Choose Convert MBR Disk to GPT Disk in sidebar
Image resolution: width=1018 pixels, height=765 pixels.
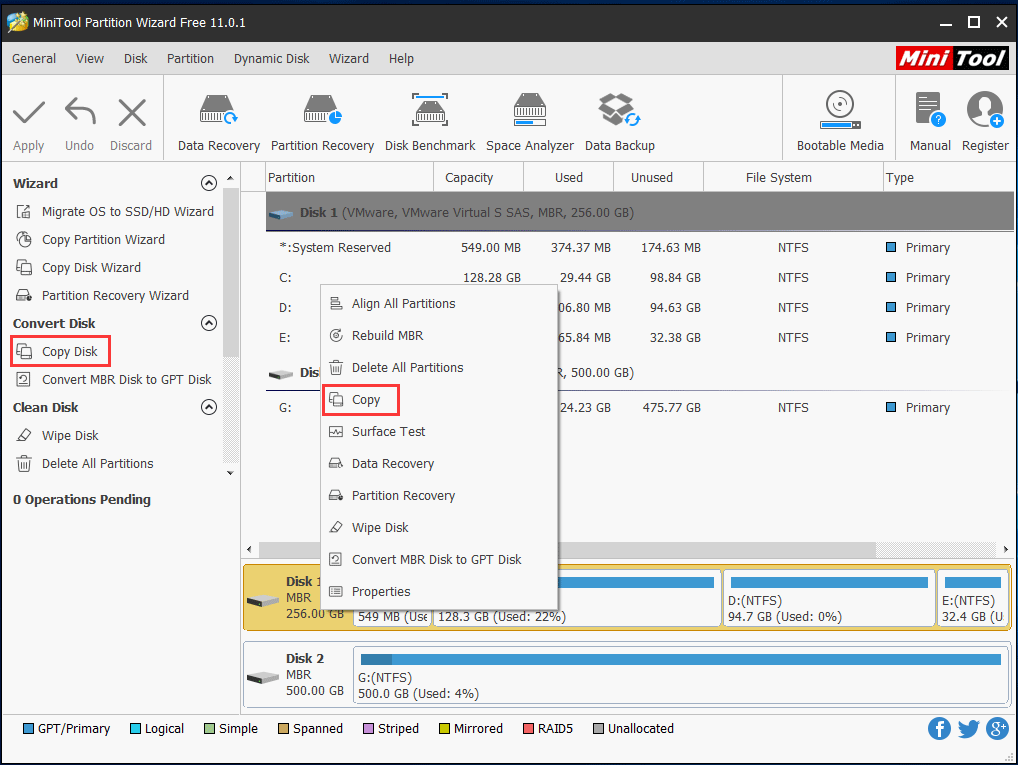(x=114, y=379)
